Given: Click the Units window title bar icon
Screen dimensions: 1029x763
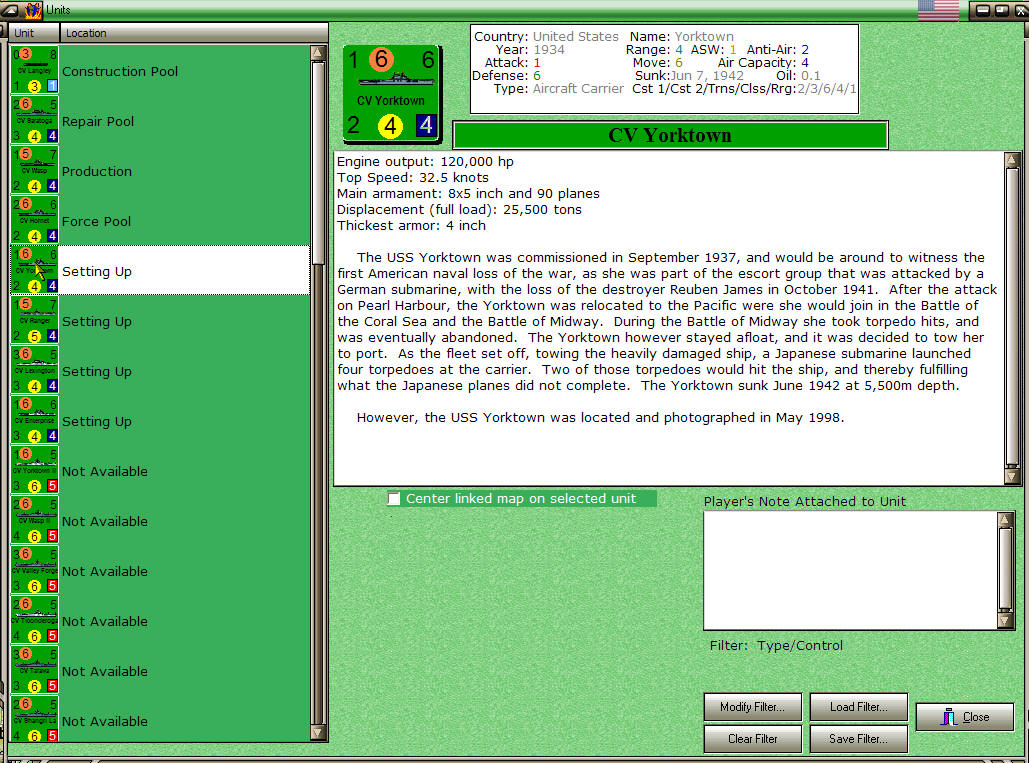Looking at the screenshot, I should click(x=32, y=10).
